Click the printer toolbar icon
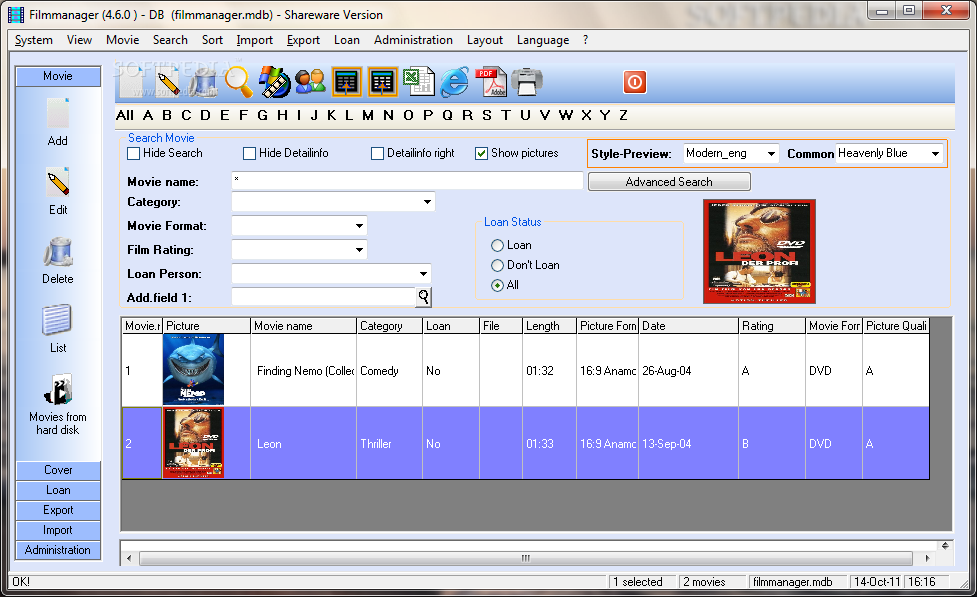The width and height of the screenshot is (977, 597). (x=527, y=82)
